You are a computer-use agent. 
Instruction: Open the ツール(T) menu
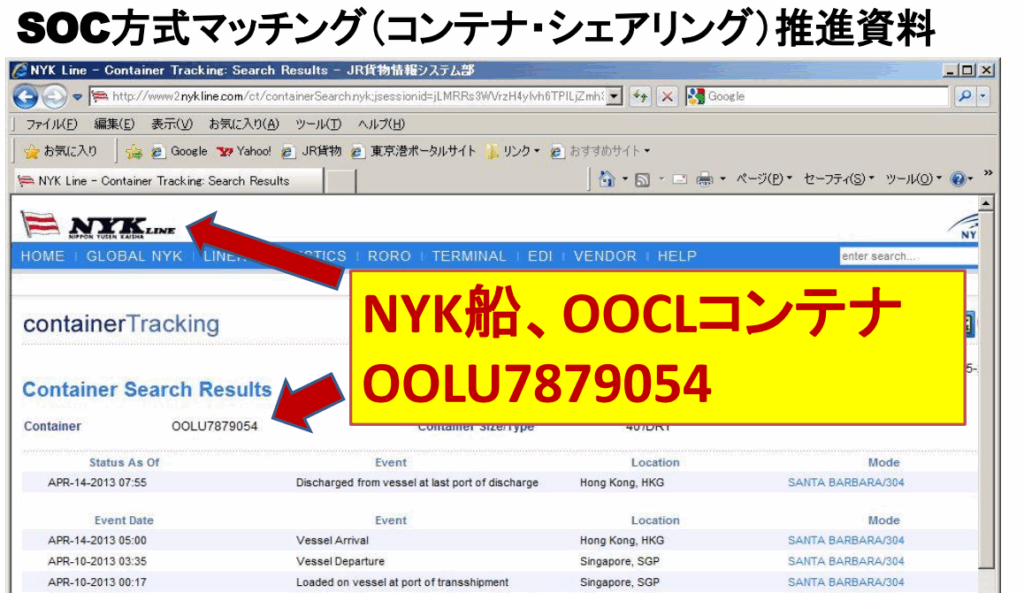click(x=317, y=124)
